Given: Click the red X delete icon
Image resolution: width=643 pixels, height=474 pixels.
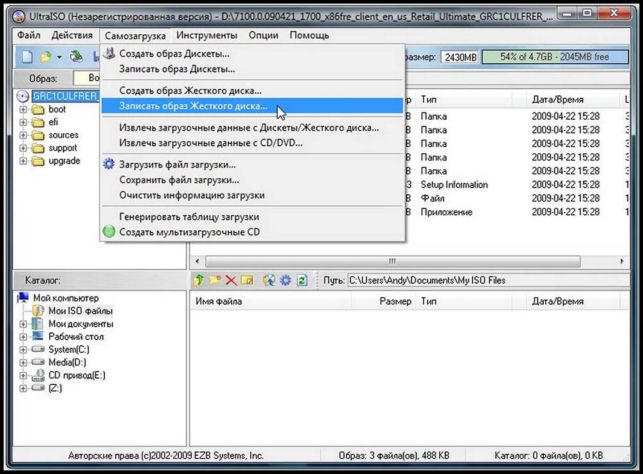Looking at the screenshot, I should 231,280.
